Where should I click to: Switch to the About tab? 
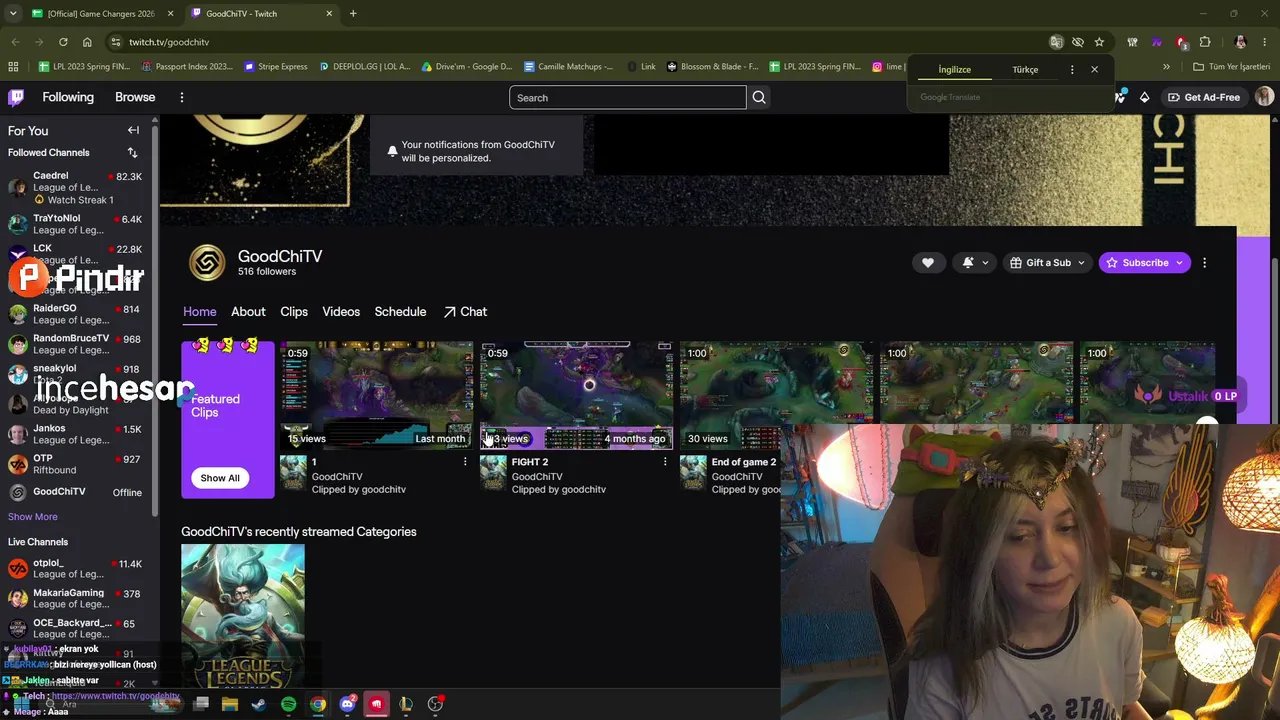coord(248,311)
